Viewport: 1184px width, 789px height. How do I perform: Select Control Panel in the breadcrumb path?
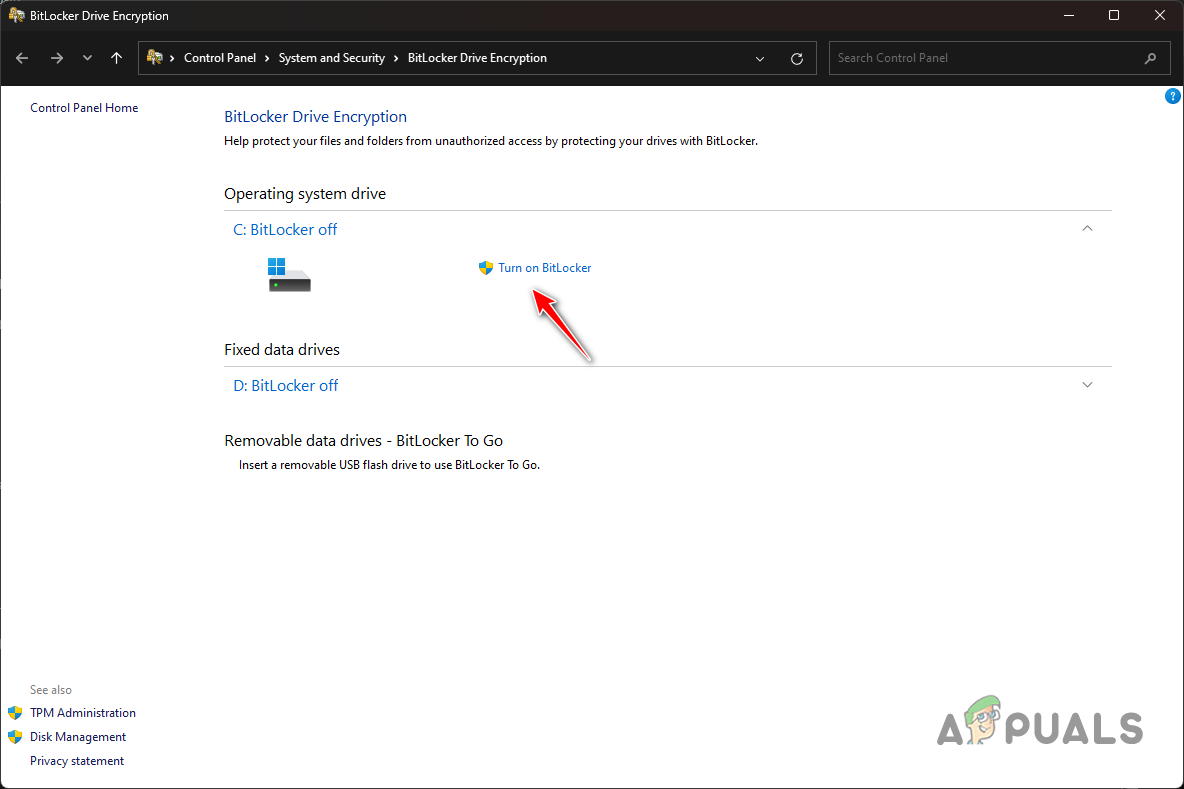click(220, 57)
